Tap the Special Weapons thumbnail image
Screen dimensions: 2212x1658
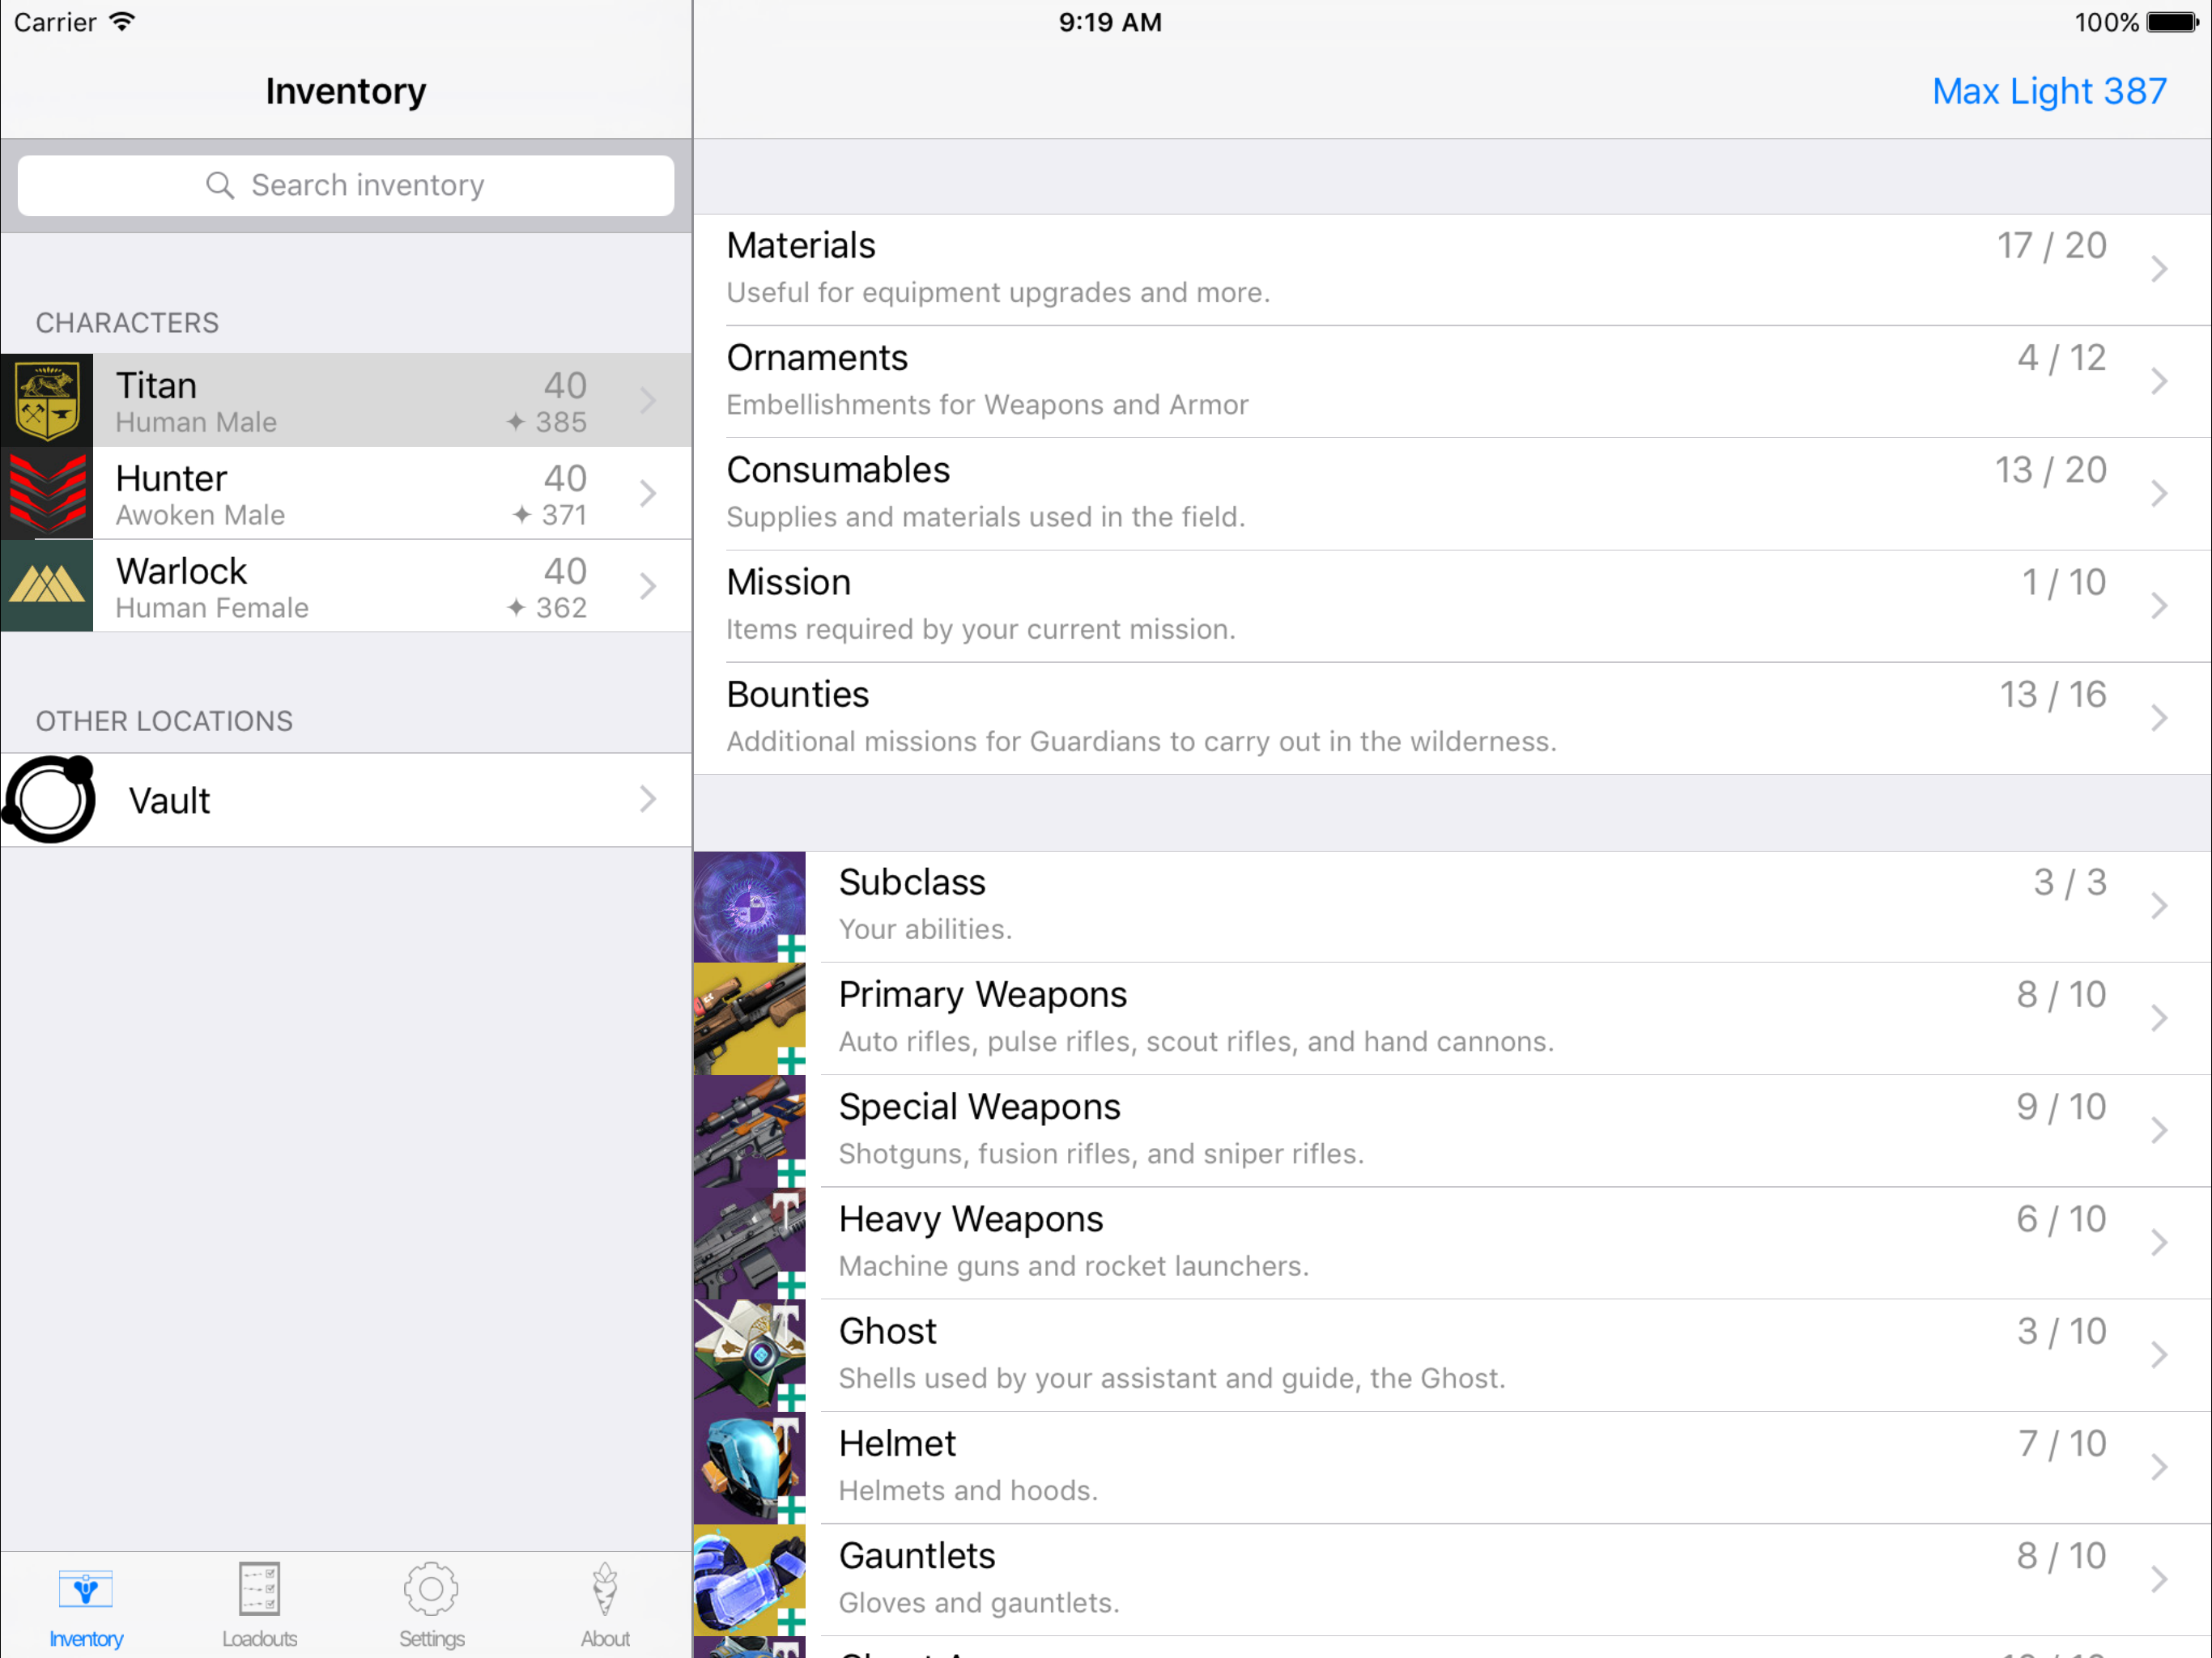[749, 1131]
